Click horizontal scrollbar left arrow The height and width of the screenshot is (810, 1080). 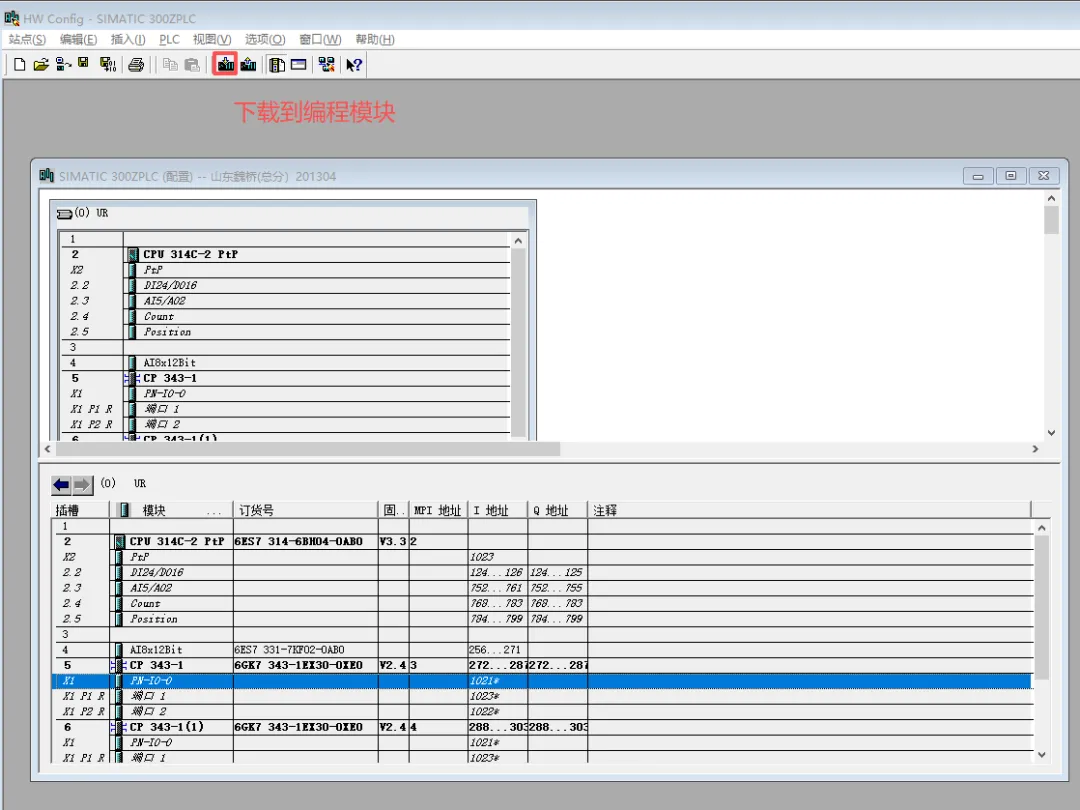[48, 449]
